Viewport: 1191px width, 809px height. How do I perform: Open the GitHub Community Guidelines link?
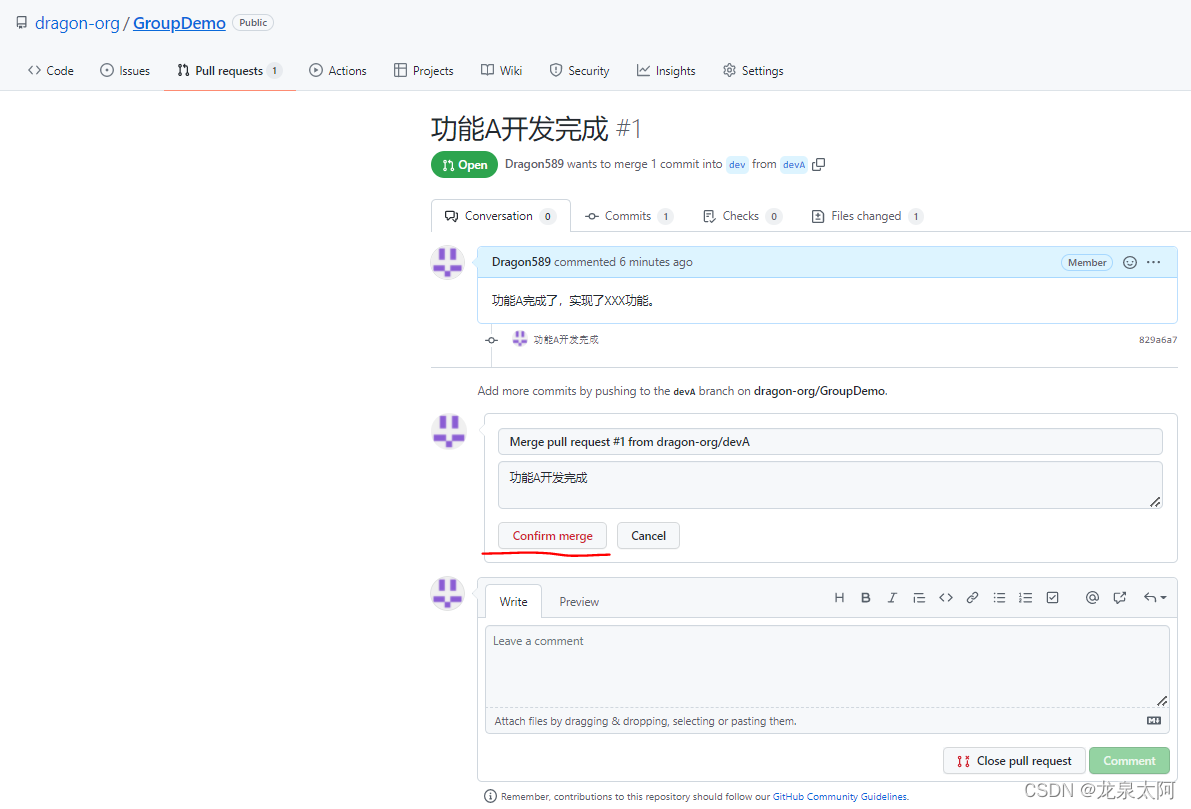coord(839,797)
